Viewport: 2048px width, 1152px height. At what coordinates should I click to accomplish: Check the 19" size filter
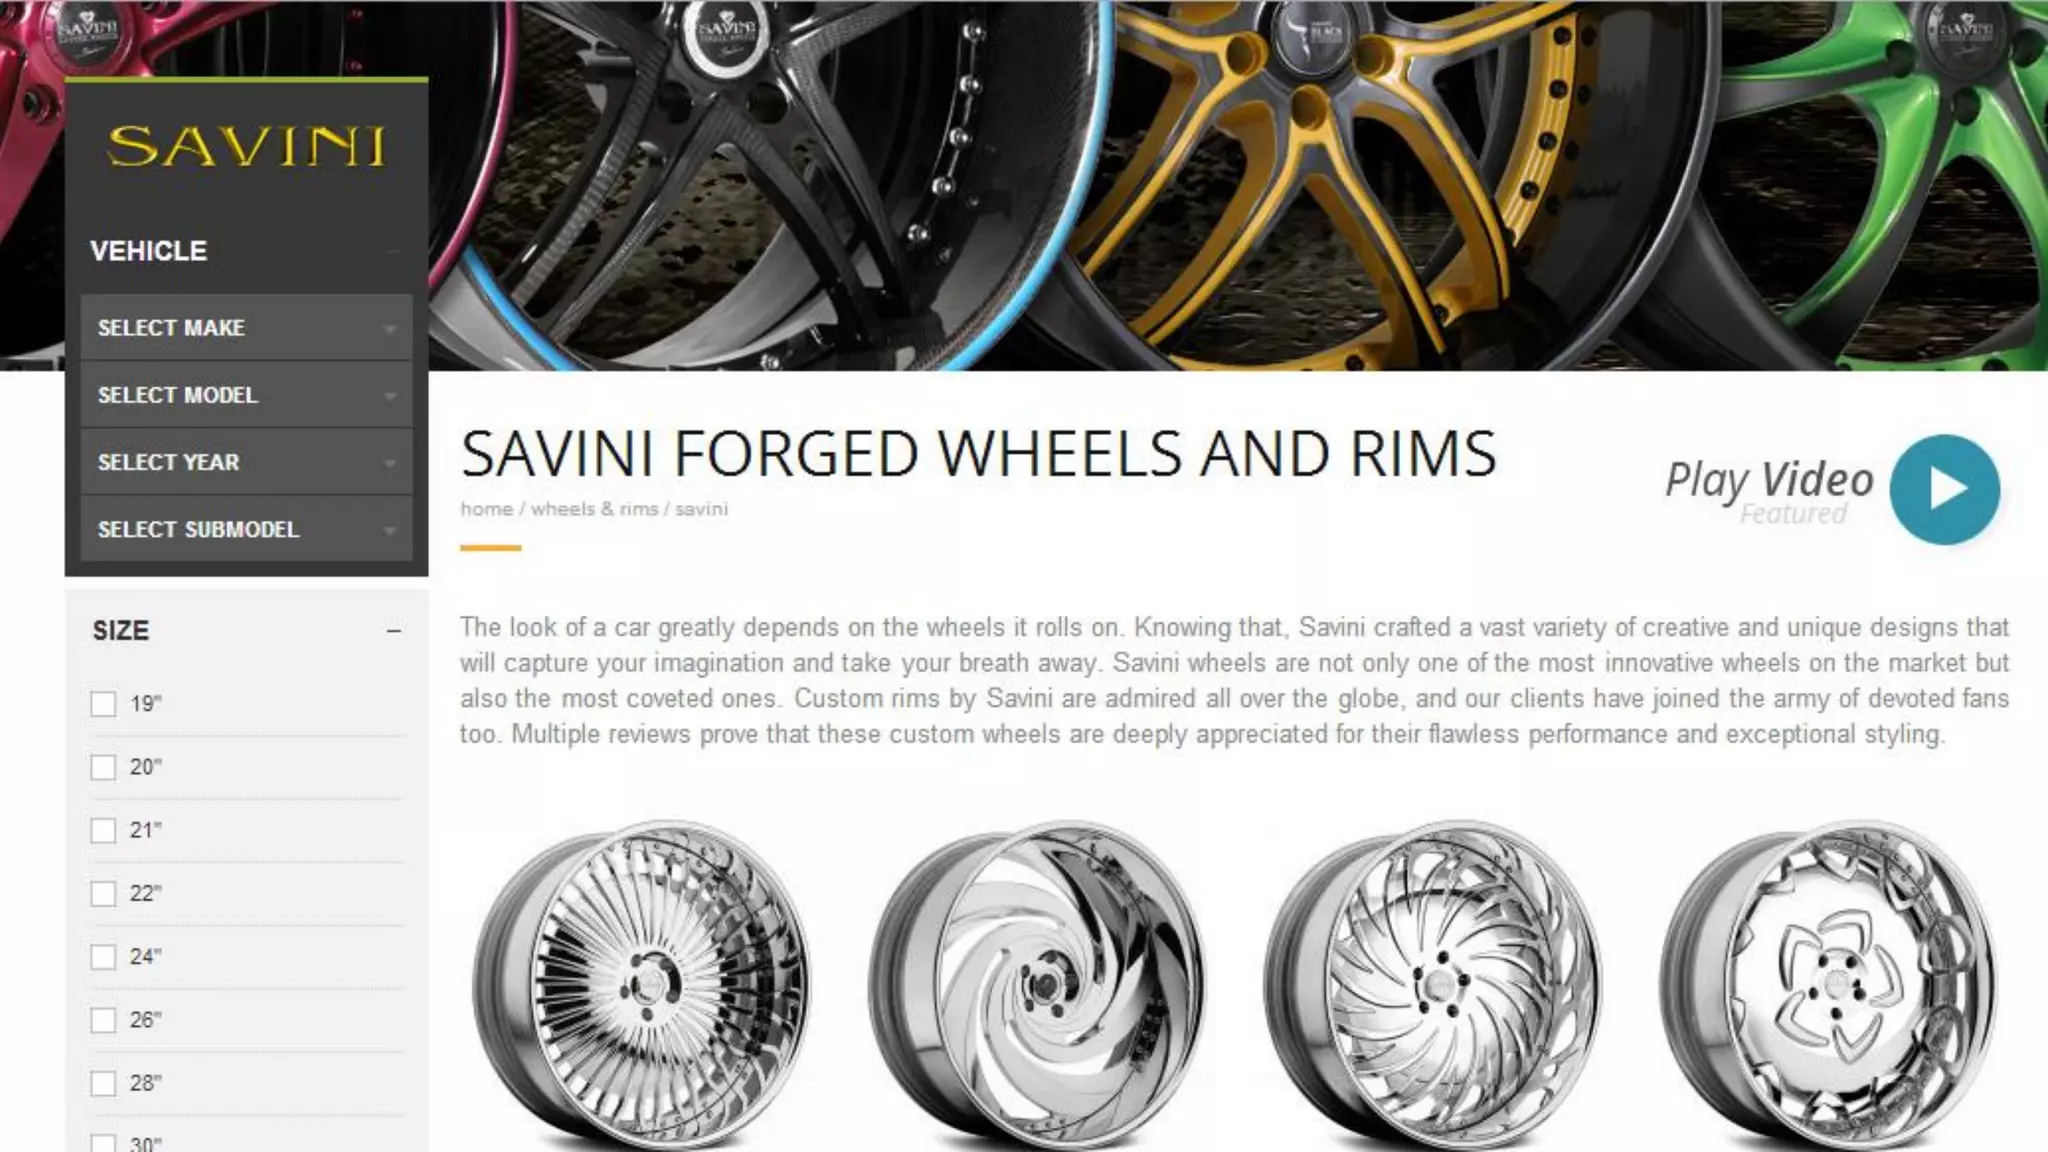click(x=103, y=704)
